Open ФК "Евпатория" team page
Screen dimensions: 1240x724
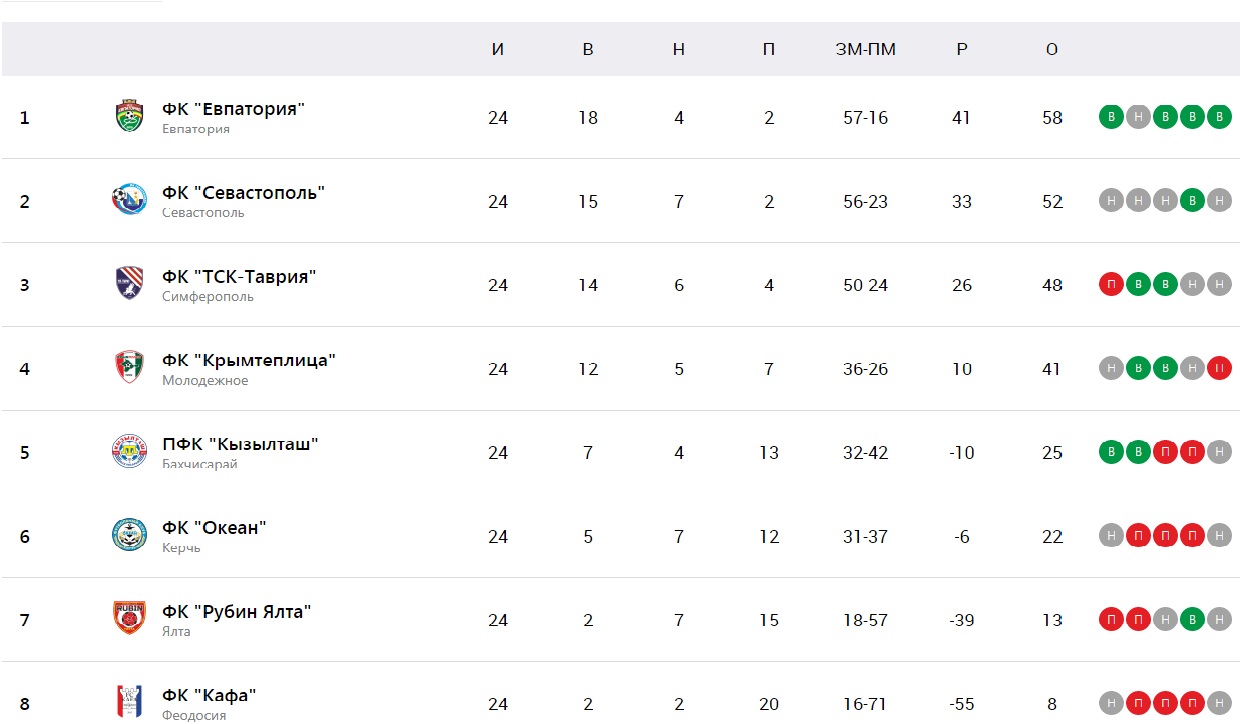pos(233,109)
